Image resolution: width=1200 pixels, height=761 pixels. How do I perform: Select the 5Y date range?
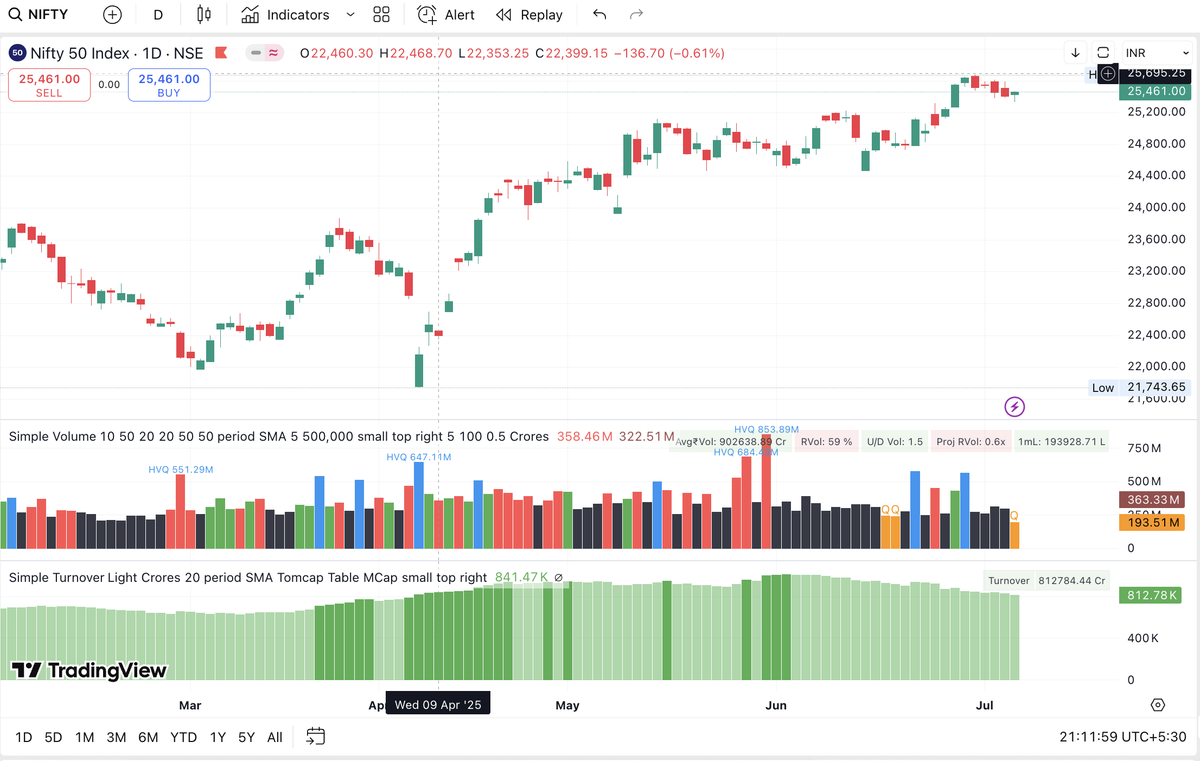246,737
